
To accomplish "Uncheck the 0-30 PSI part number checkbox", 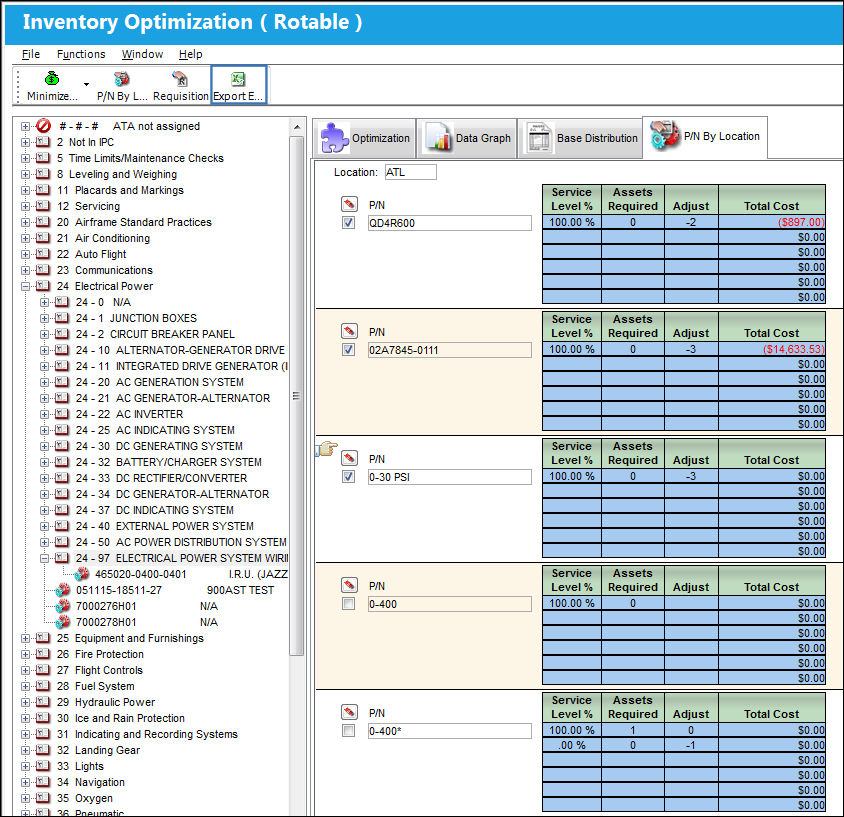I will click(349, 477).
